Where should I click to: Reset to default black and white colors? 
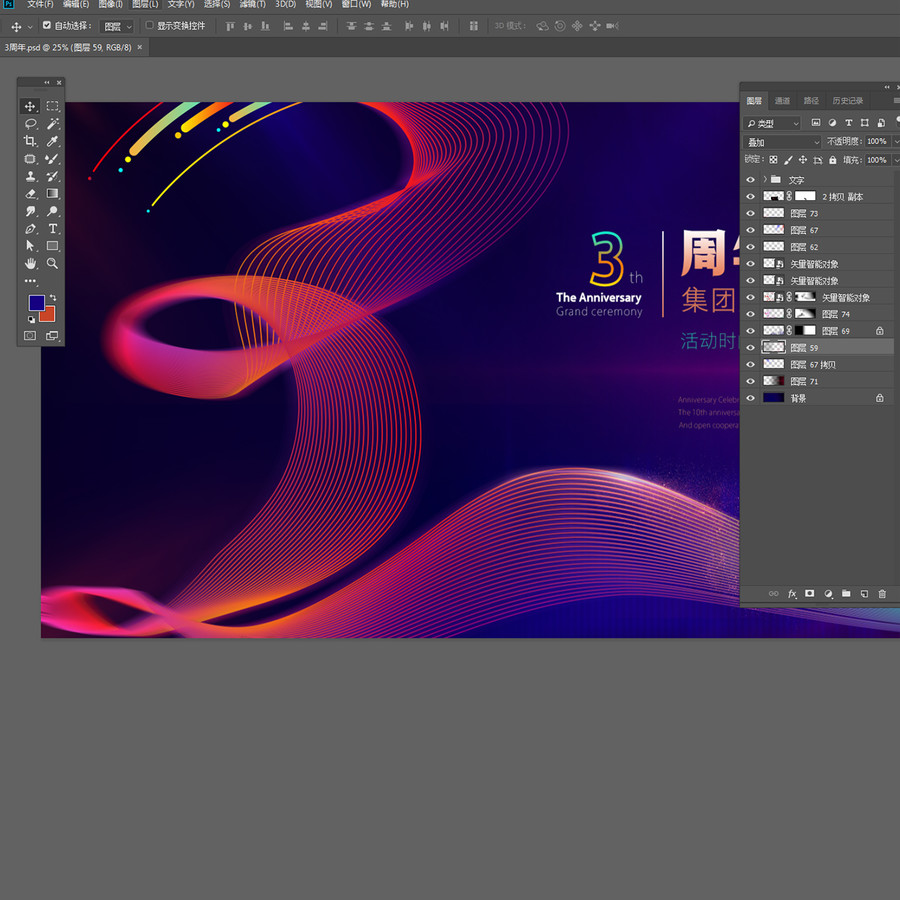31,319
